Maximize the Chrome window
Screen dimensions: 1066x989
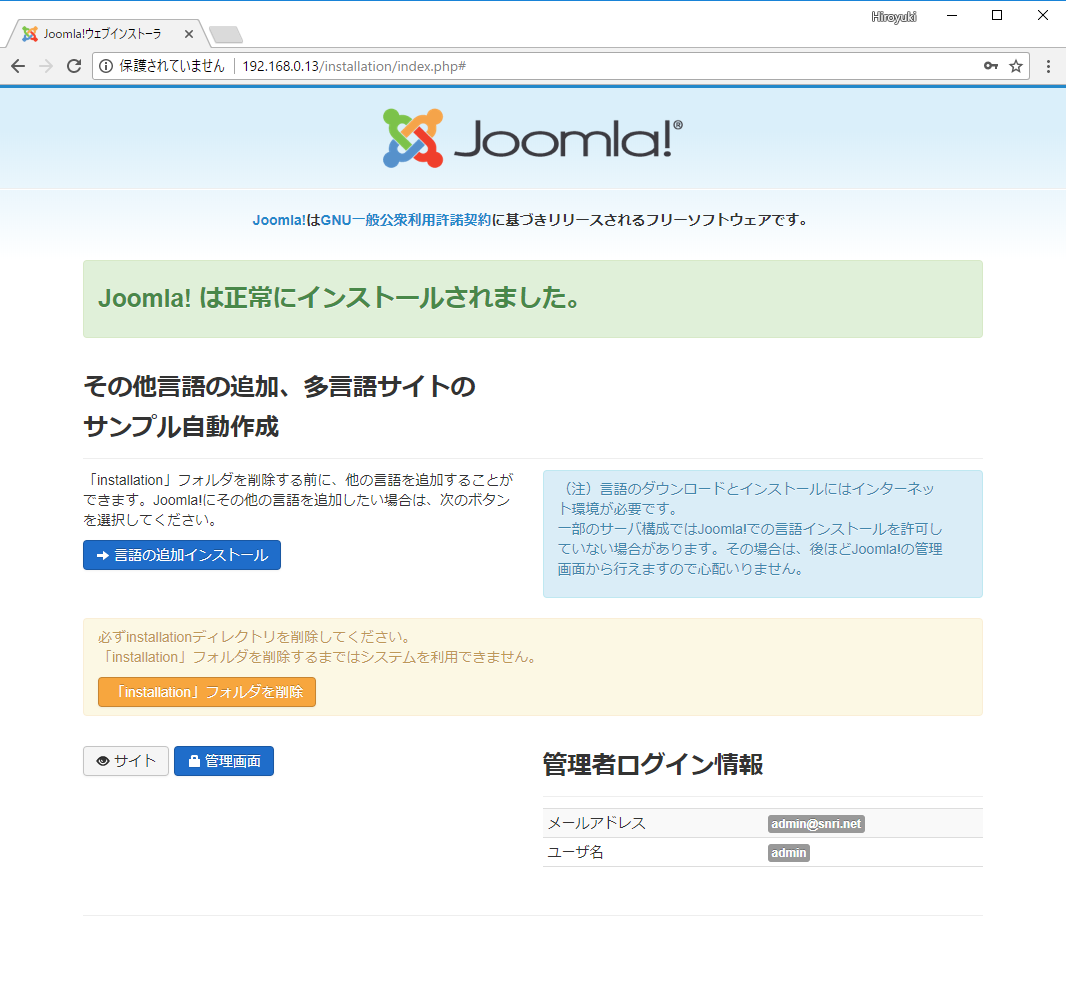click(x=997, y=16)
